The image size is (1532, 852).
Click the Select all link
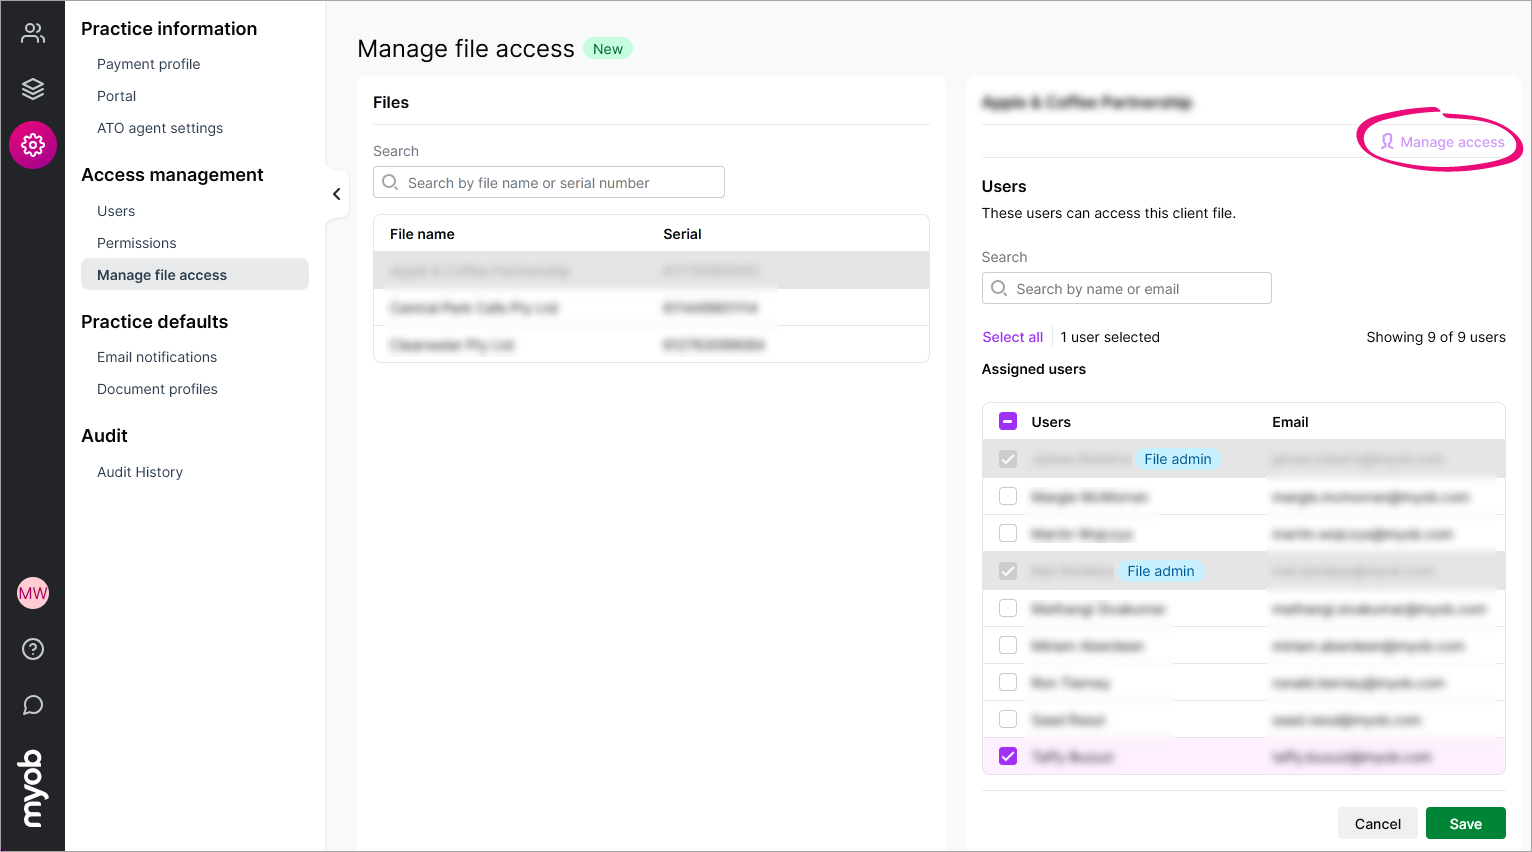click(x=1012, y=336)
